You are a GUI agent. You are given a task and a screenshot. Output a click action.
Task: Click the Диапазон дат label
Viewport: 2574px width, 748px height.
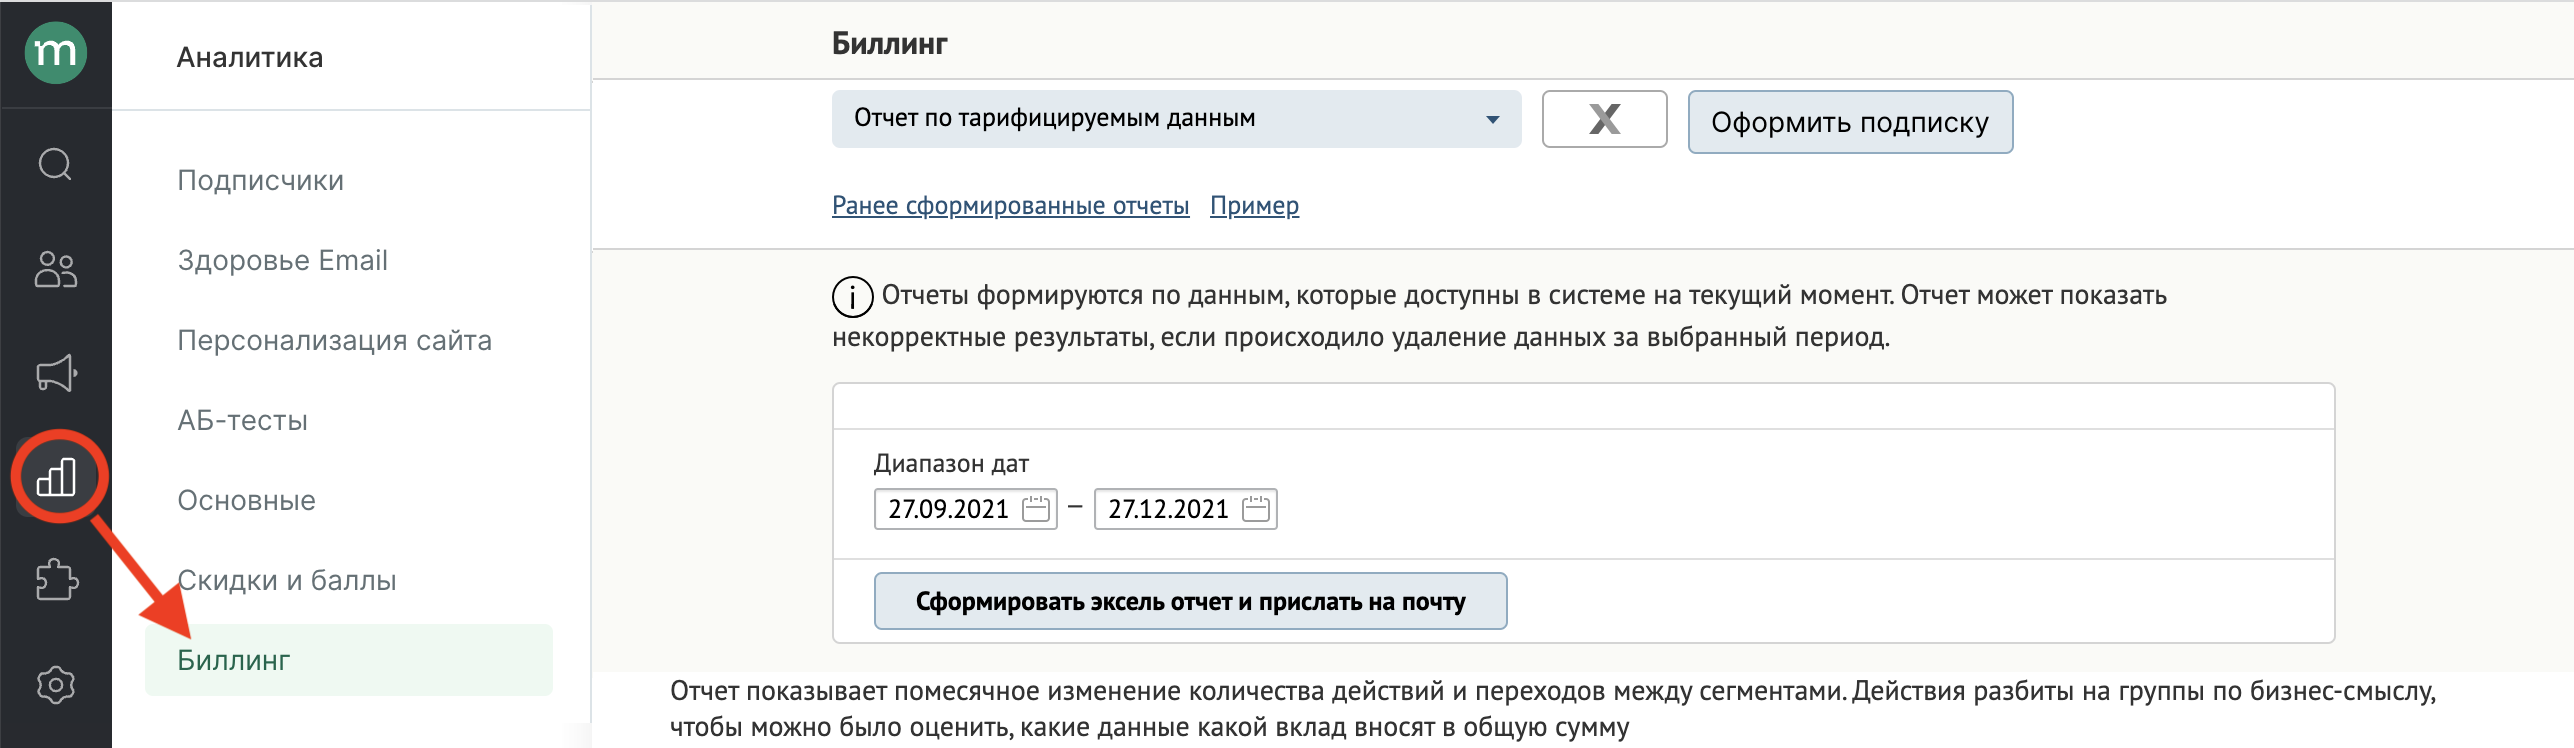coord(951,463)
